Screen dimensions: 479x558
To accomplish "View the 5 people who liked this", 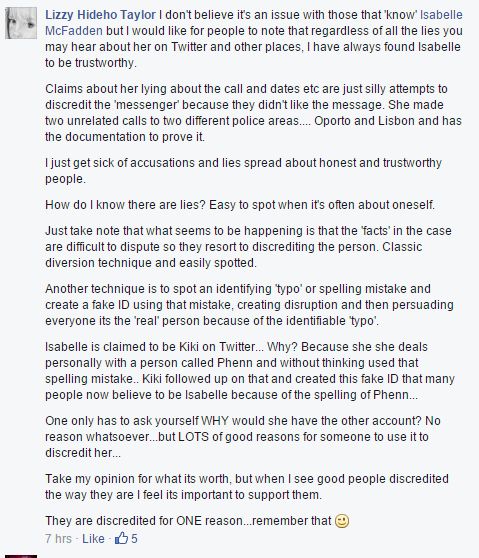I will (134, 538).
